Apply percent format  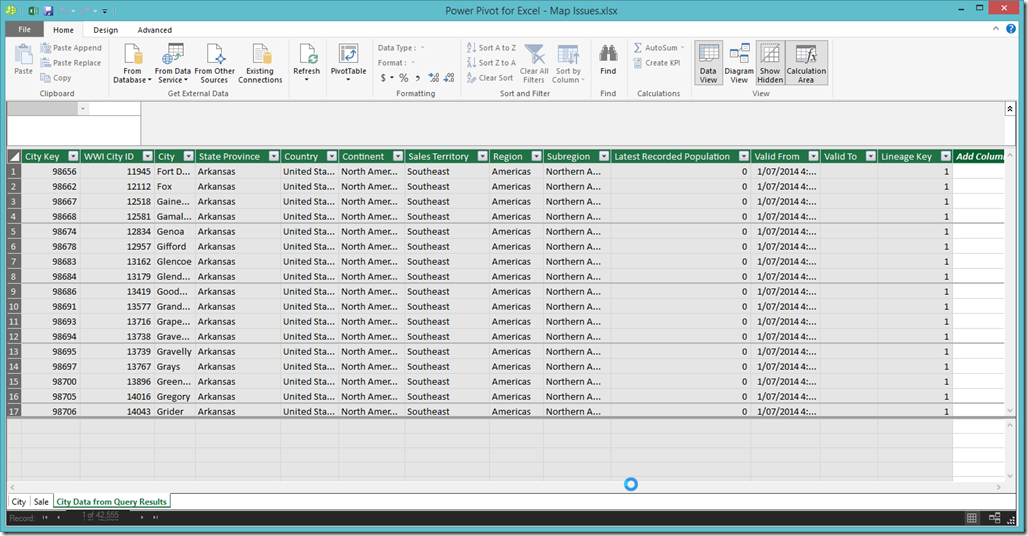[404, 78]
